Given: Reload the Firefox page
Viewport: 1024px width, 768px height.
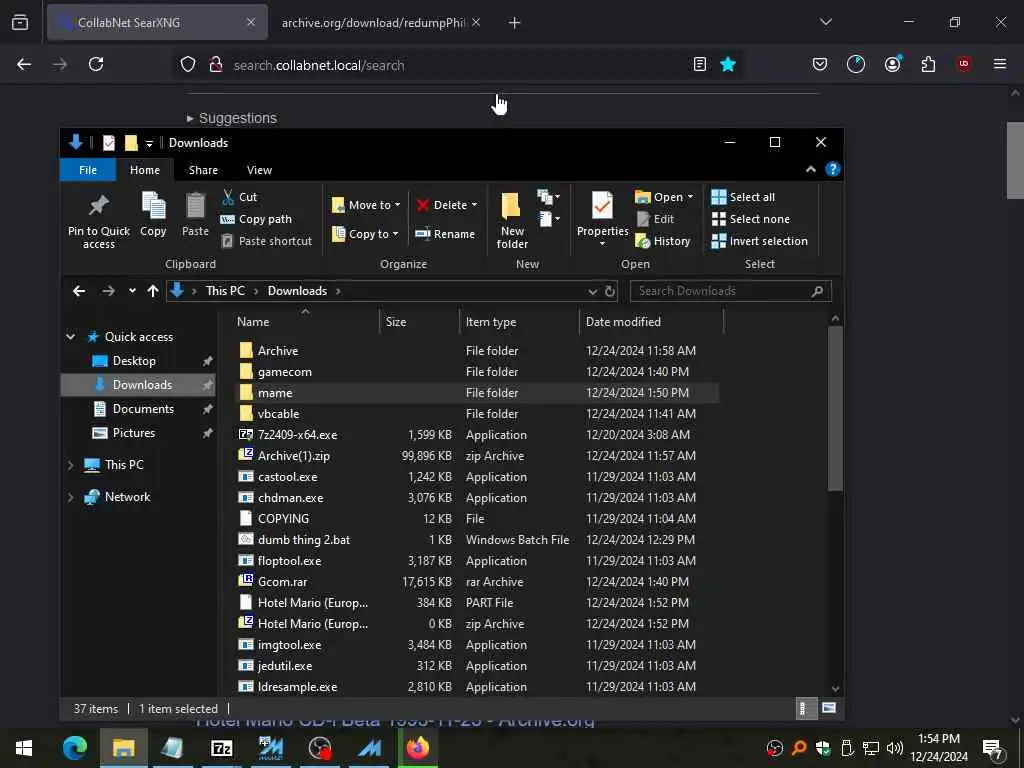Looking at the screenshot, I should [x=96, y=64].
